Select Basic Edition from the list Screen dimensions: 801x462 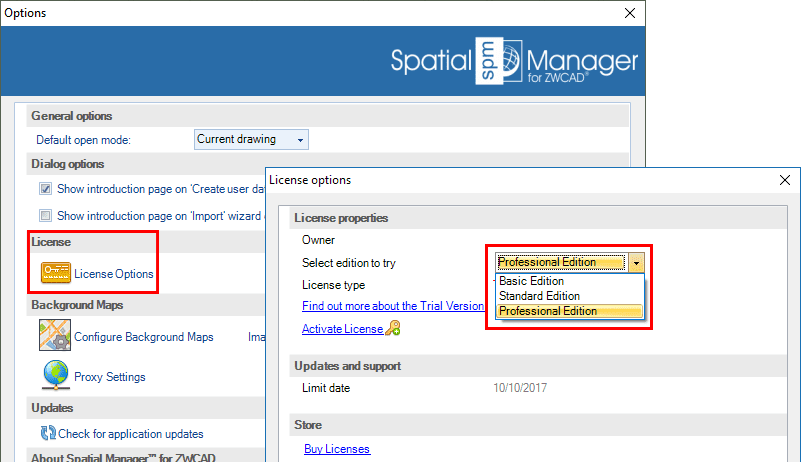pos(532,281)
